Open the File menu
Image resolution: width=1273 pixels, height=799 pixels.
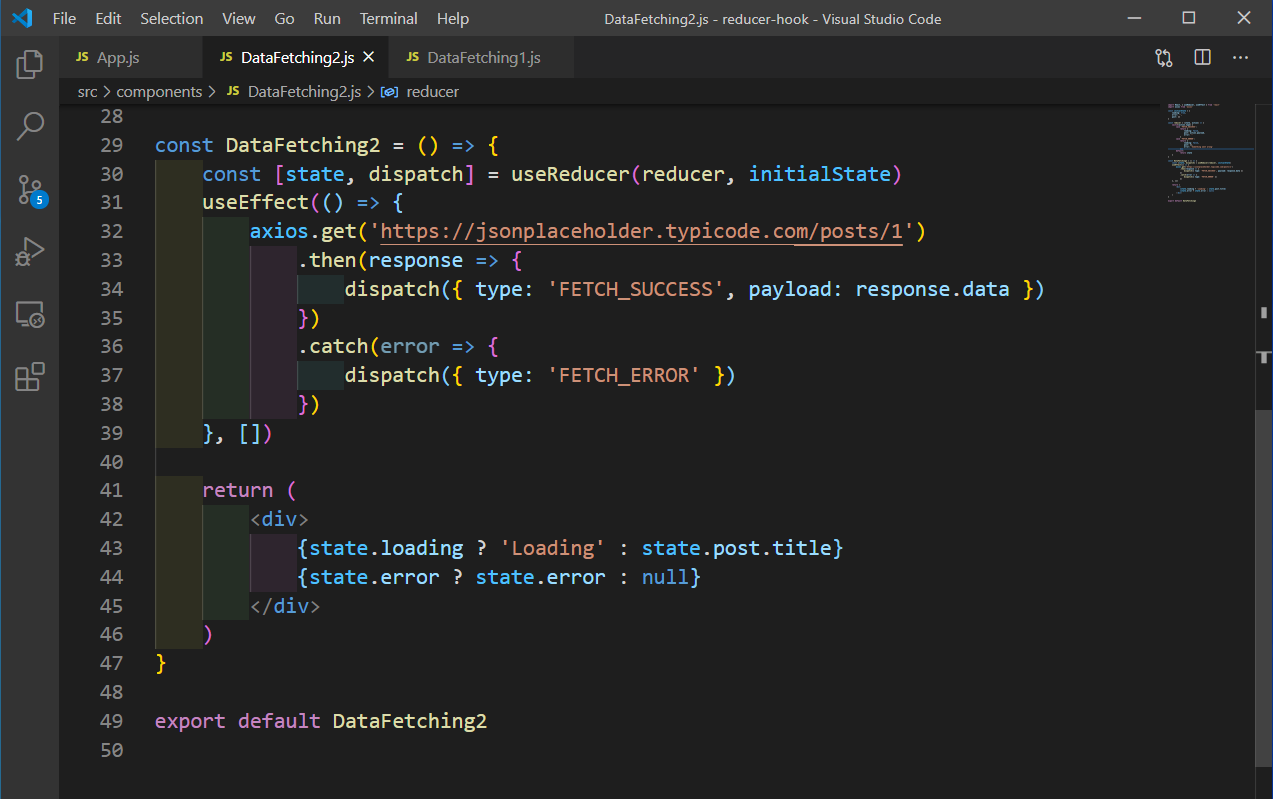(x=64, y=18)
